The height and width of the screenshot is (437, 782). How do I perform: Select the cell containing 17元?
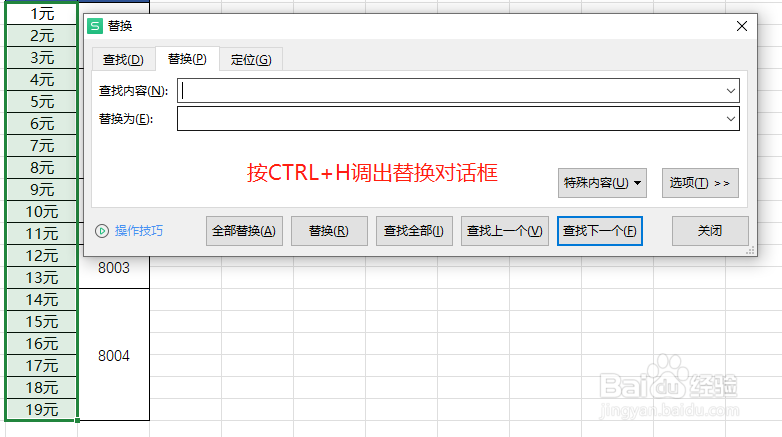(x=42, y=366)
